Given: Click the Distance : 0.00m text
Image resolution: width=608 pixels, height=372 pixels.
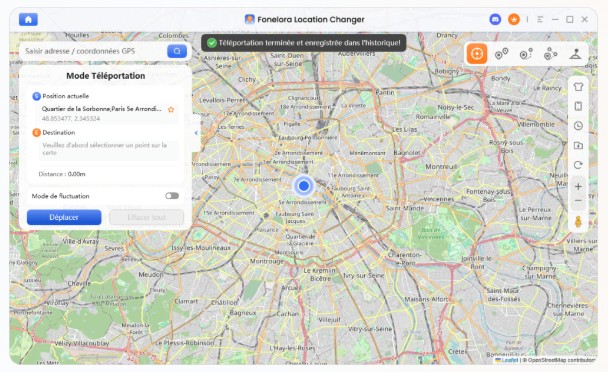Looking at the screenshot, I should tap(62, 174).
